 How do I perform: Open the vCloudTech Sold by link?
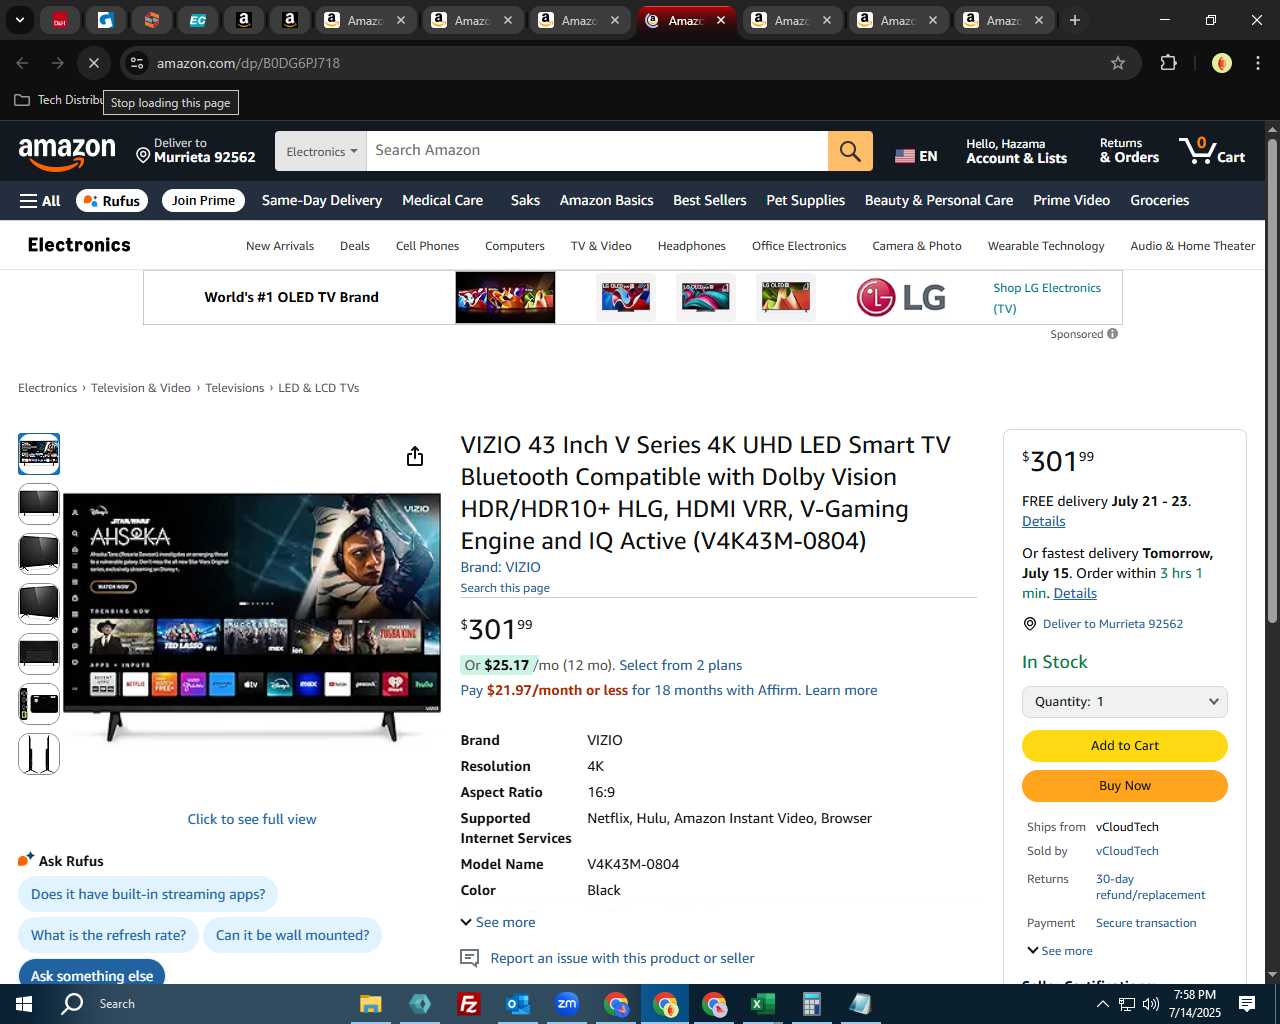coord(1127,851)
